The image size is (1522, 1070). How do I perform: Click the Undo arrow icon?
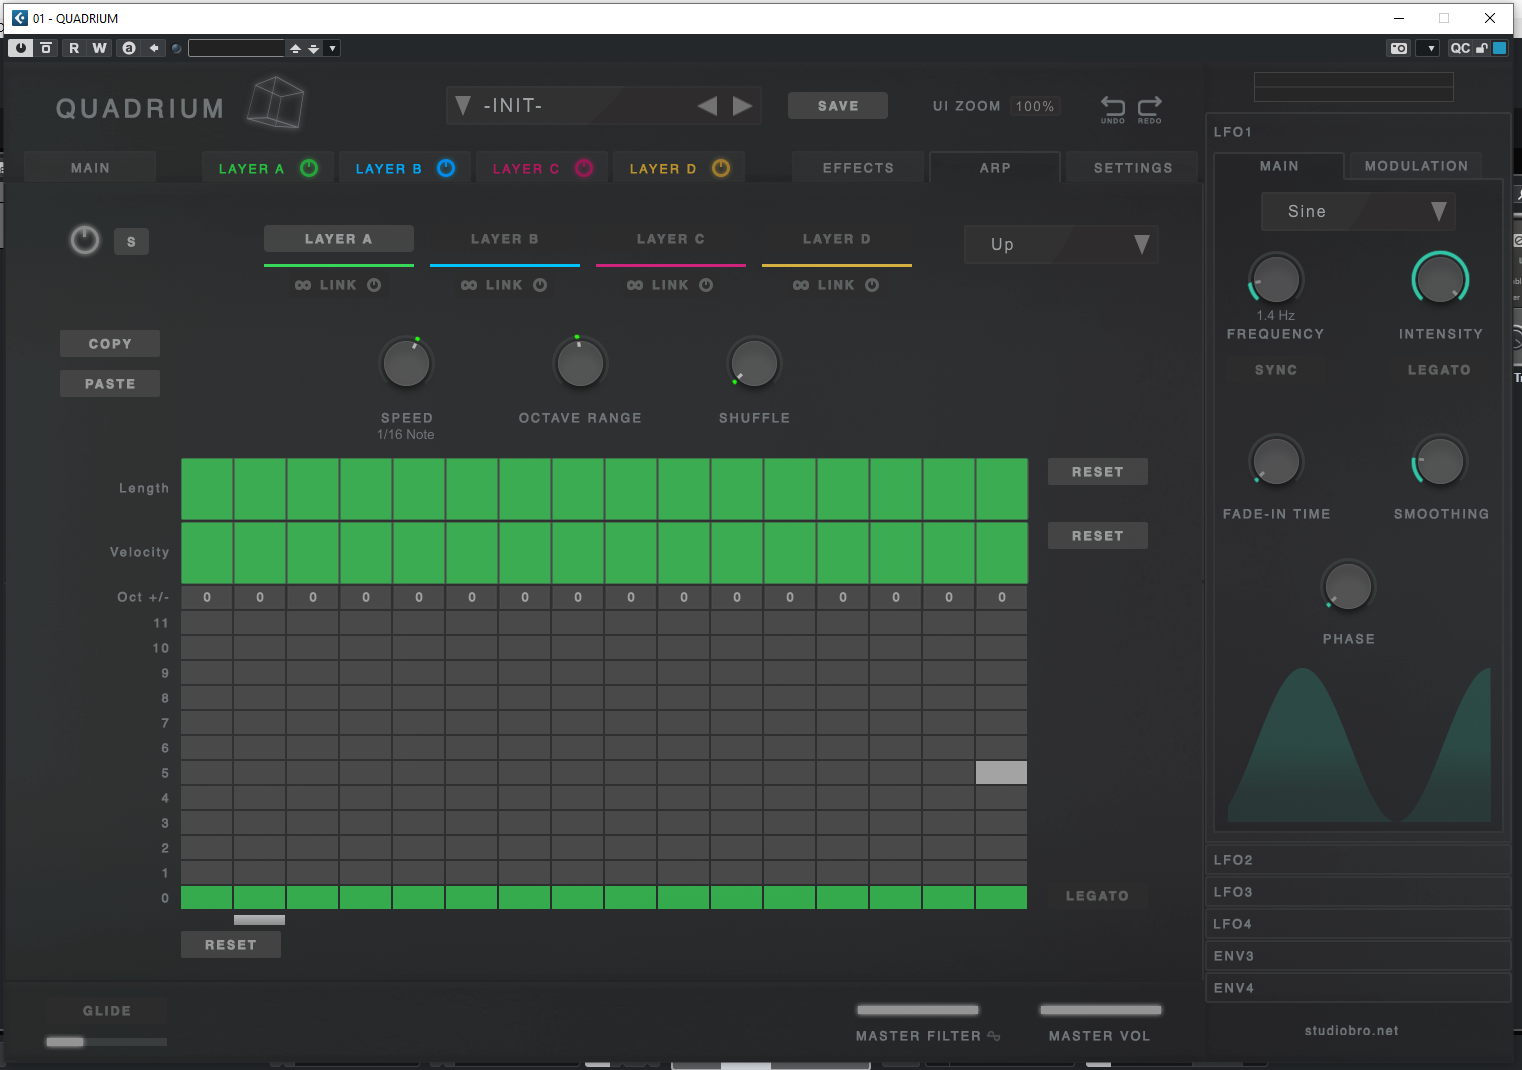(1113, 108)
